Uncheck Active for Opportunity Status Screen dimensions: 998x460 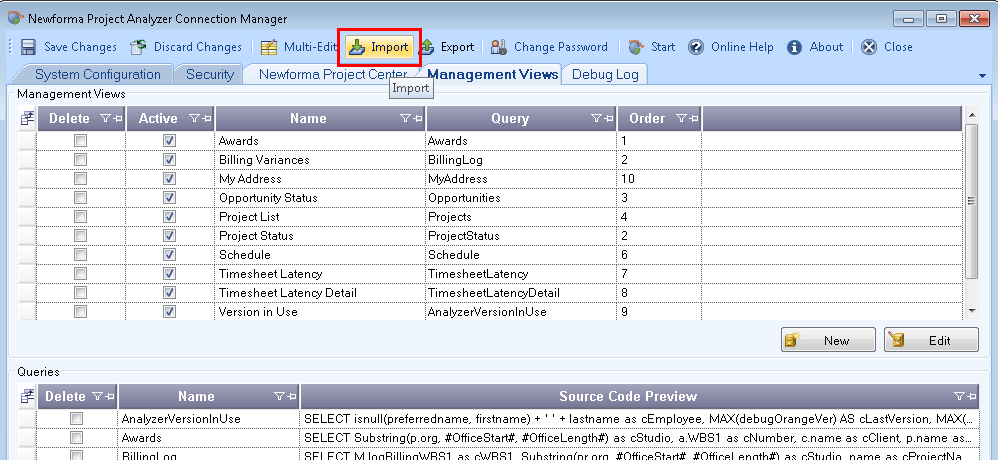point(169,198)
